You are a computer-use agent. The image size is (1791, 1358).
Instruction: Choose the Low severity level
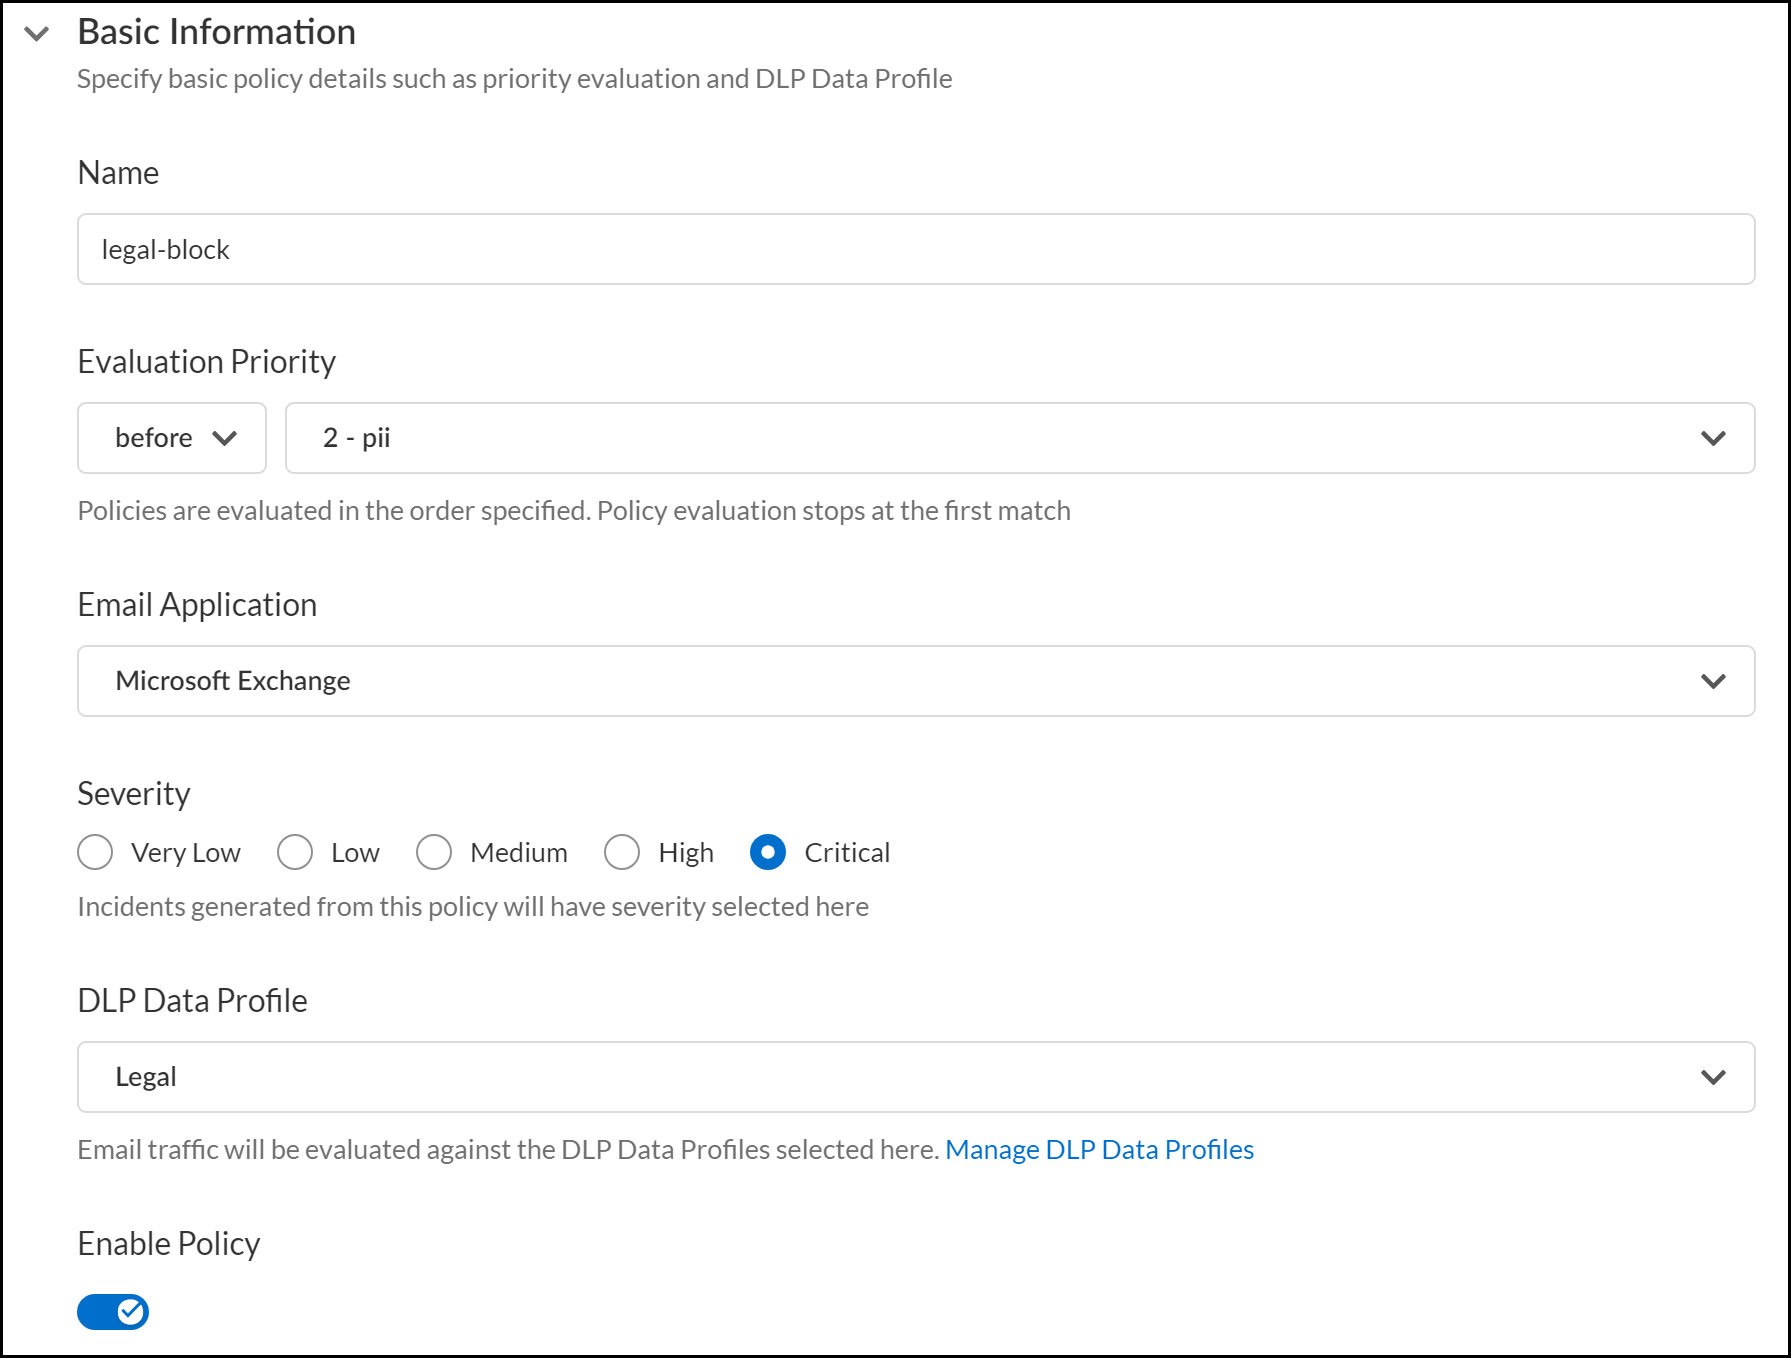295,852
